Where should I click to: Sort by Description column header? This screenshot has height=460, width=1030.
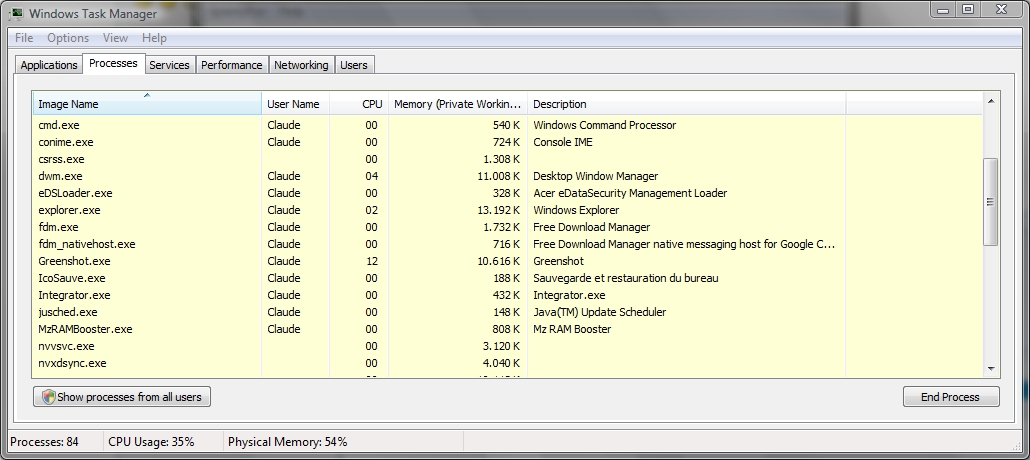click(686, 104)
